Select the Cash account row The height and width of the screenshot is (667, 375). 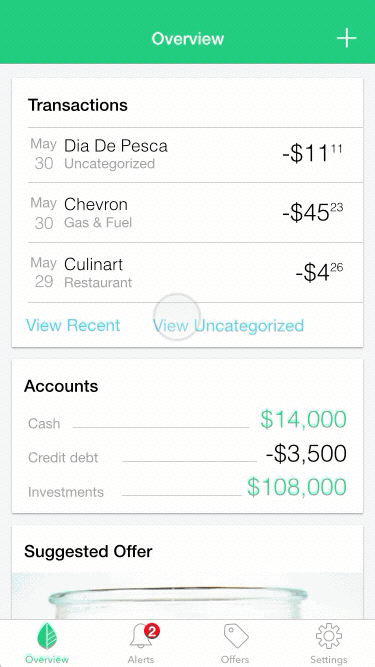click(x=187, y=420)
